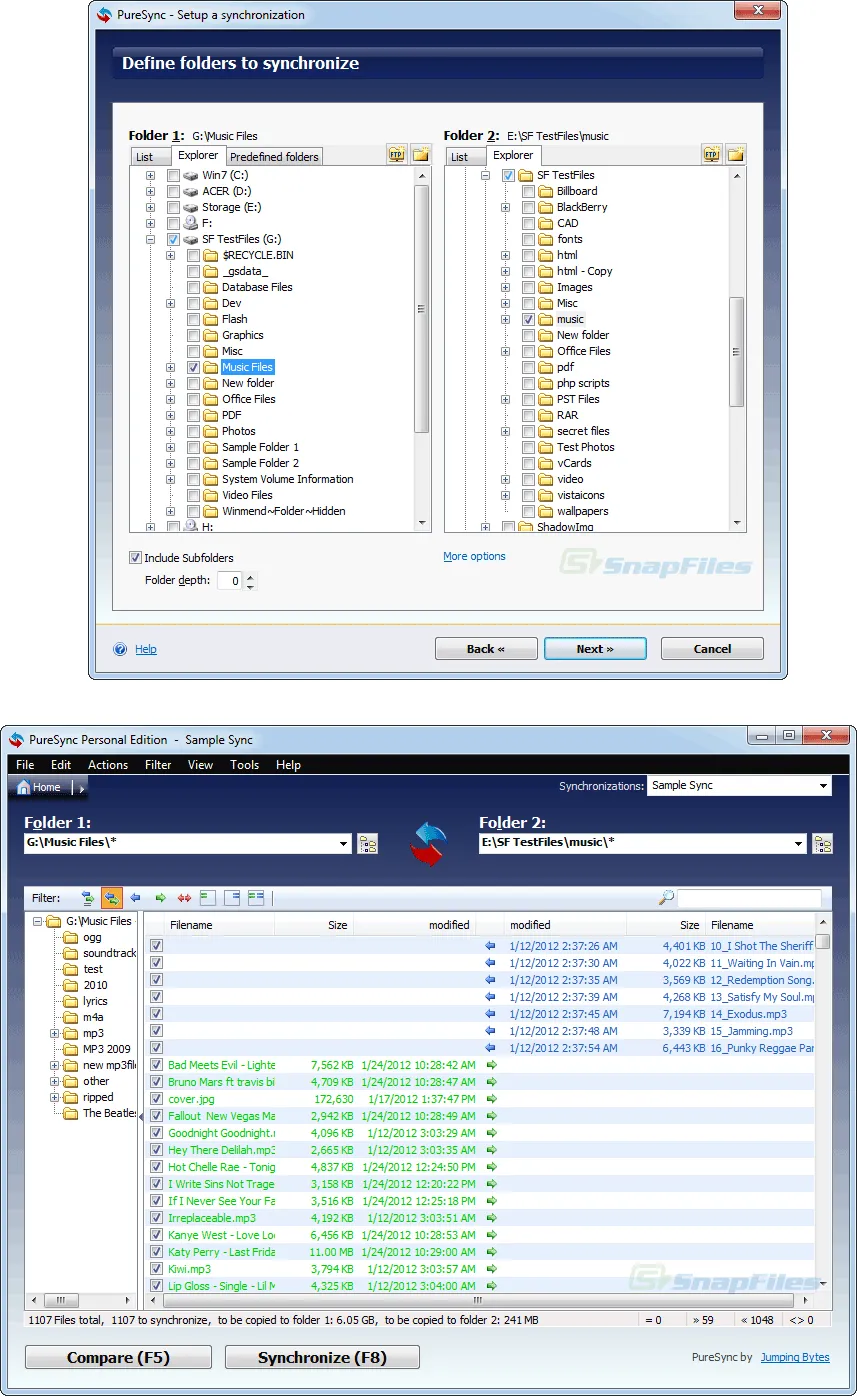
Task: Uncheck the music folder checkbox in Folder 2
Action: (x=528, y=319)
